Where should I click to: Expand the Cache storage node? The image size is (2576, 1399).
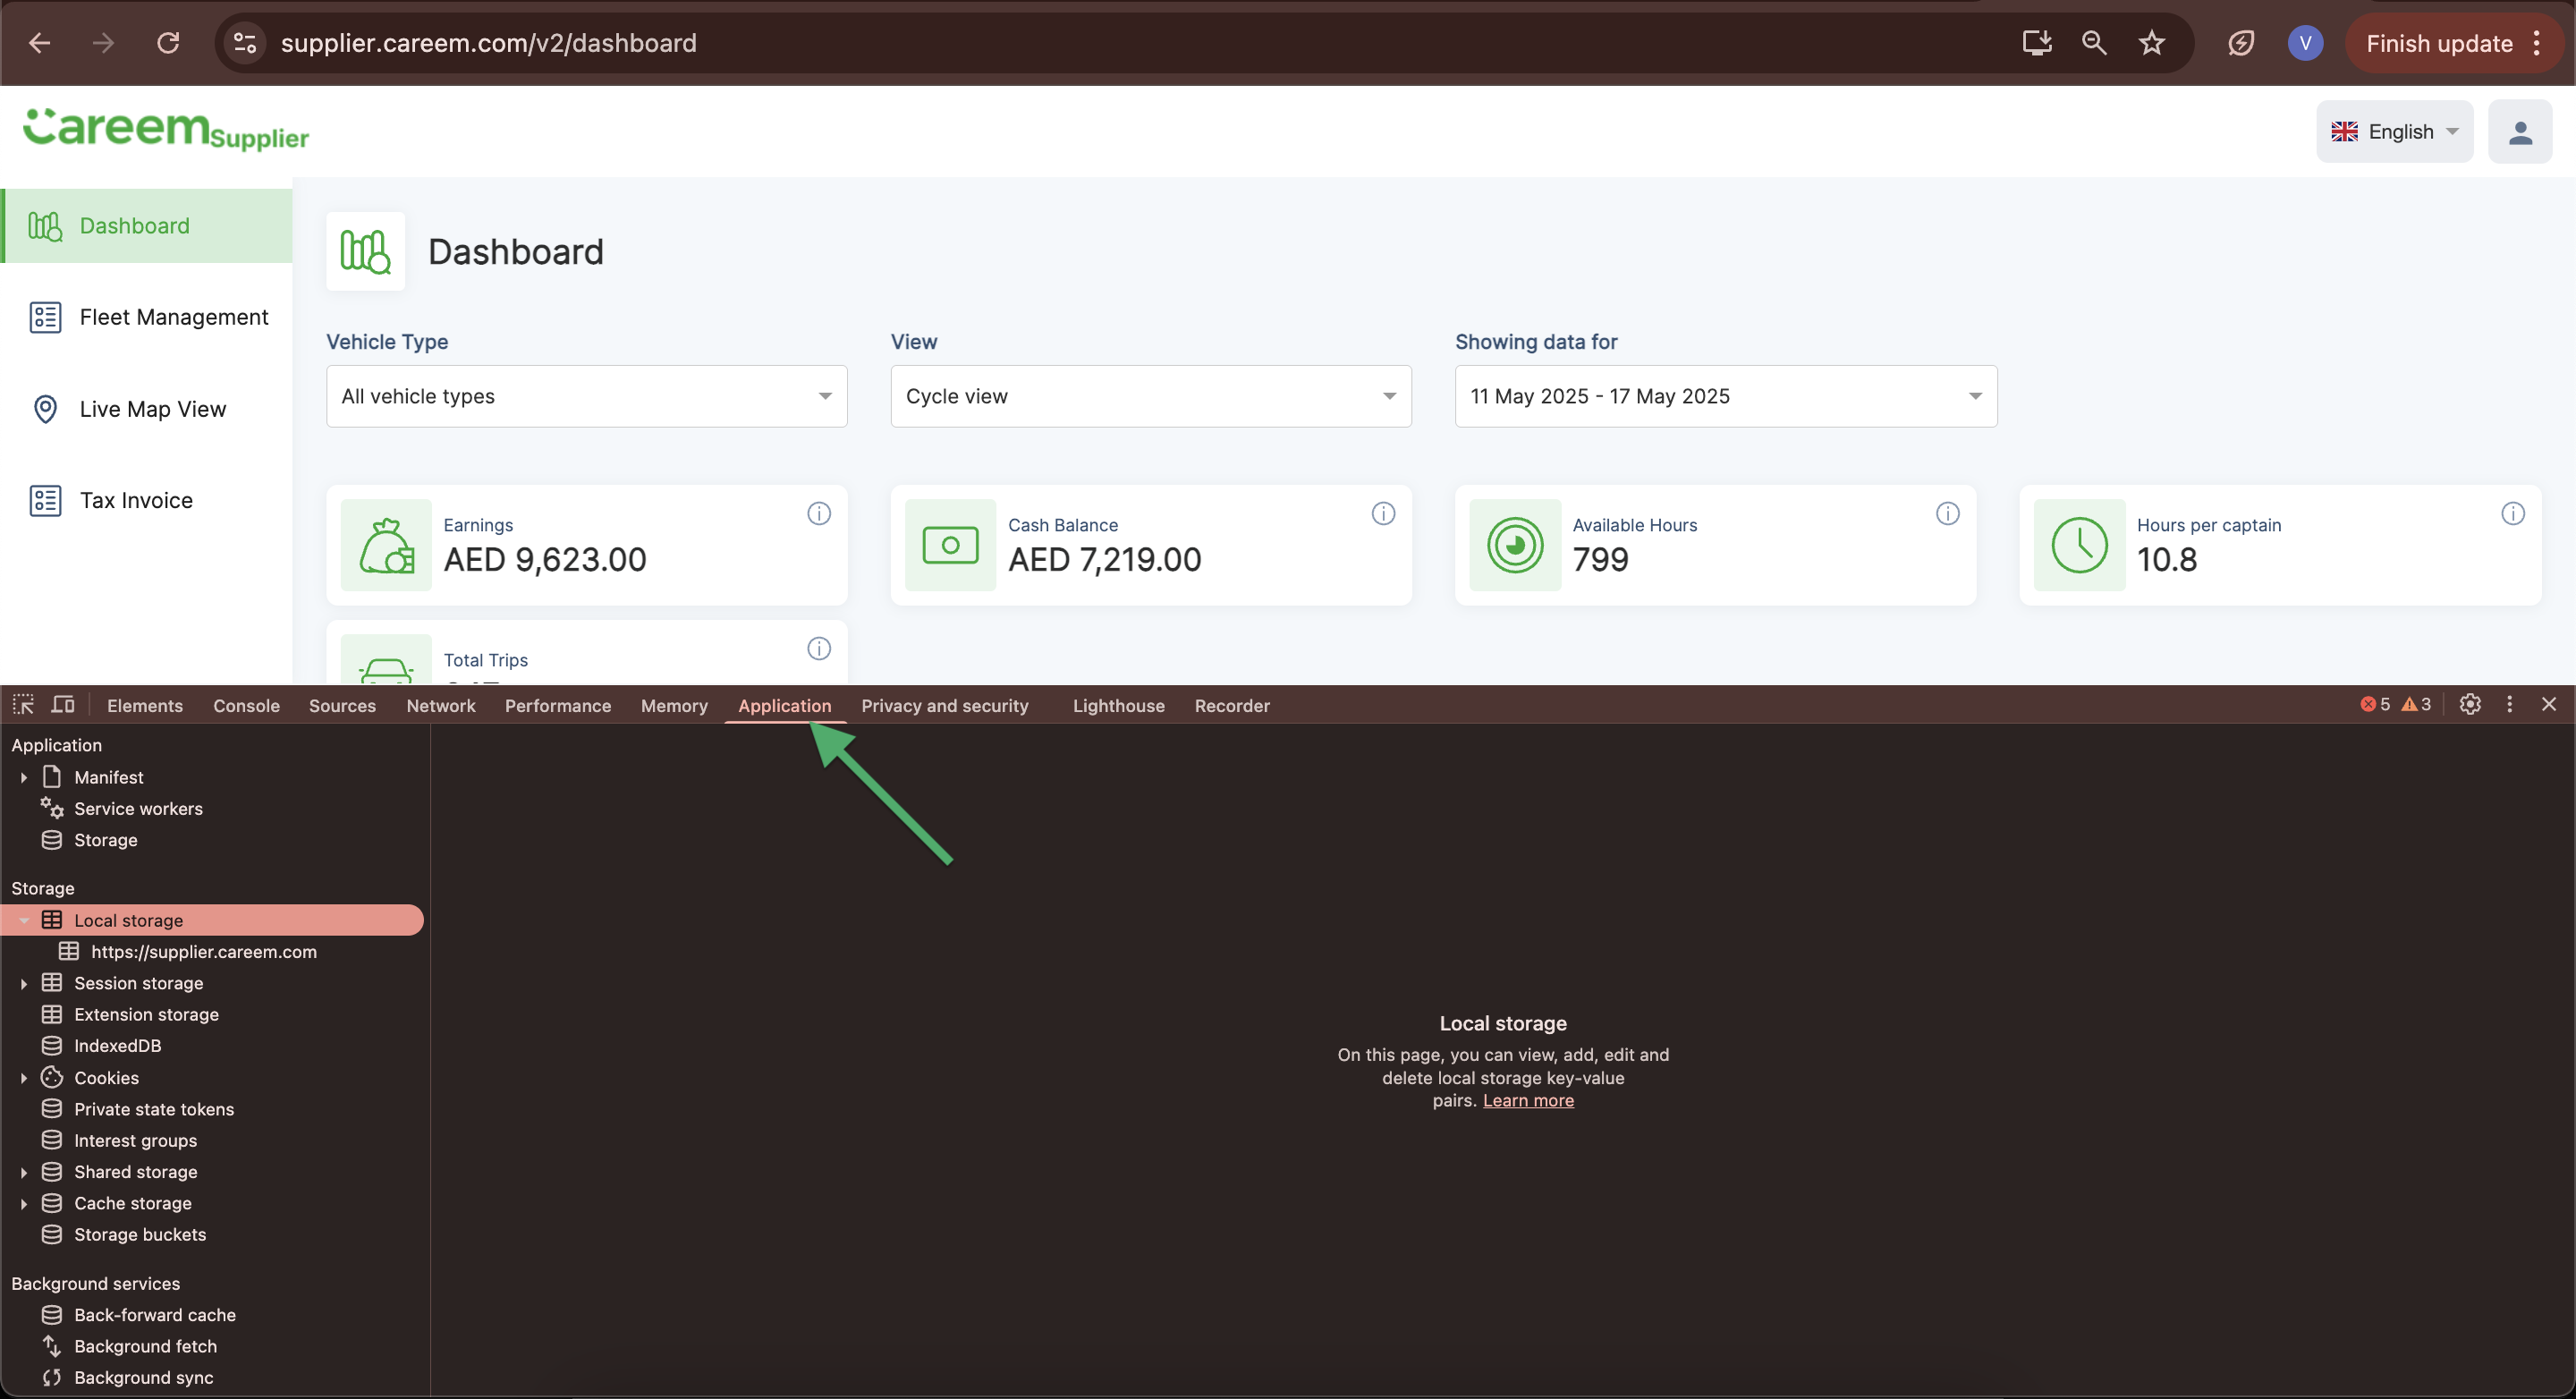23,1204
